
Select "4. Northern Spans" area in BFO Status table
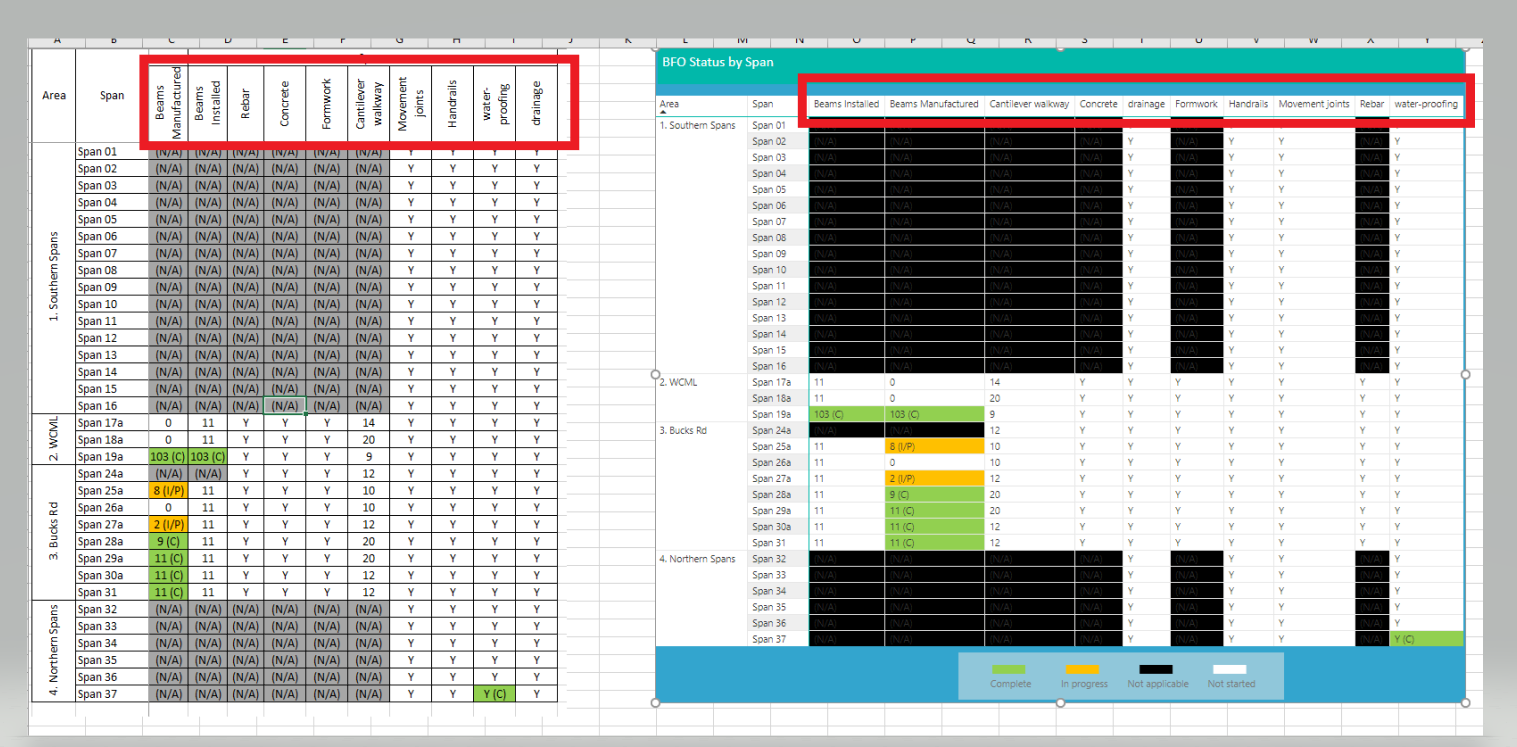tap(698, 559)
